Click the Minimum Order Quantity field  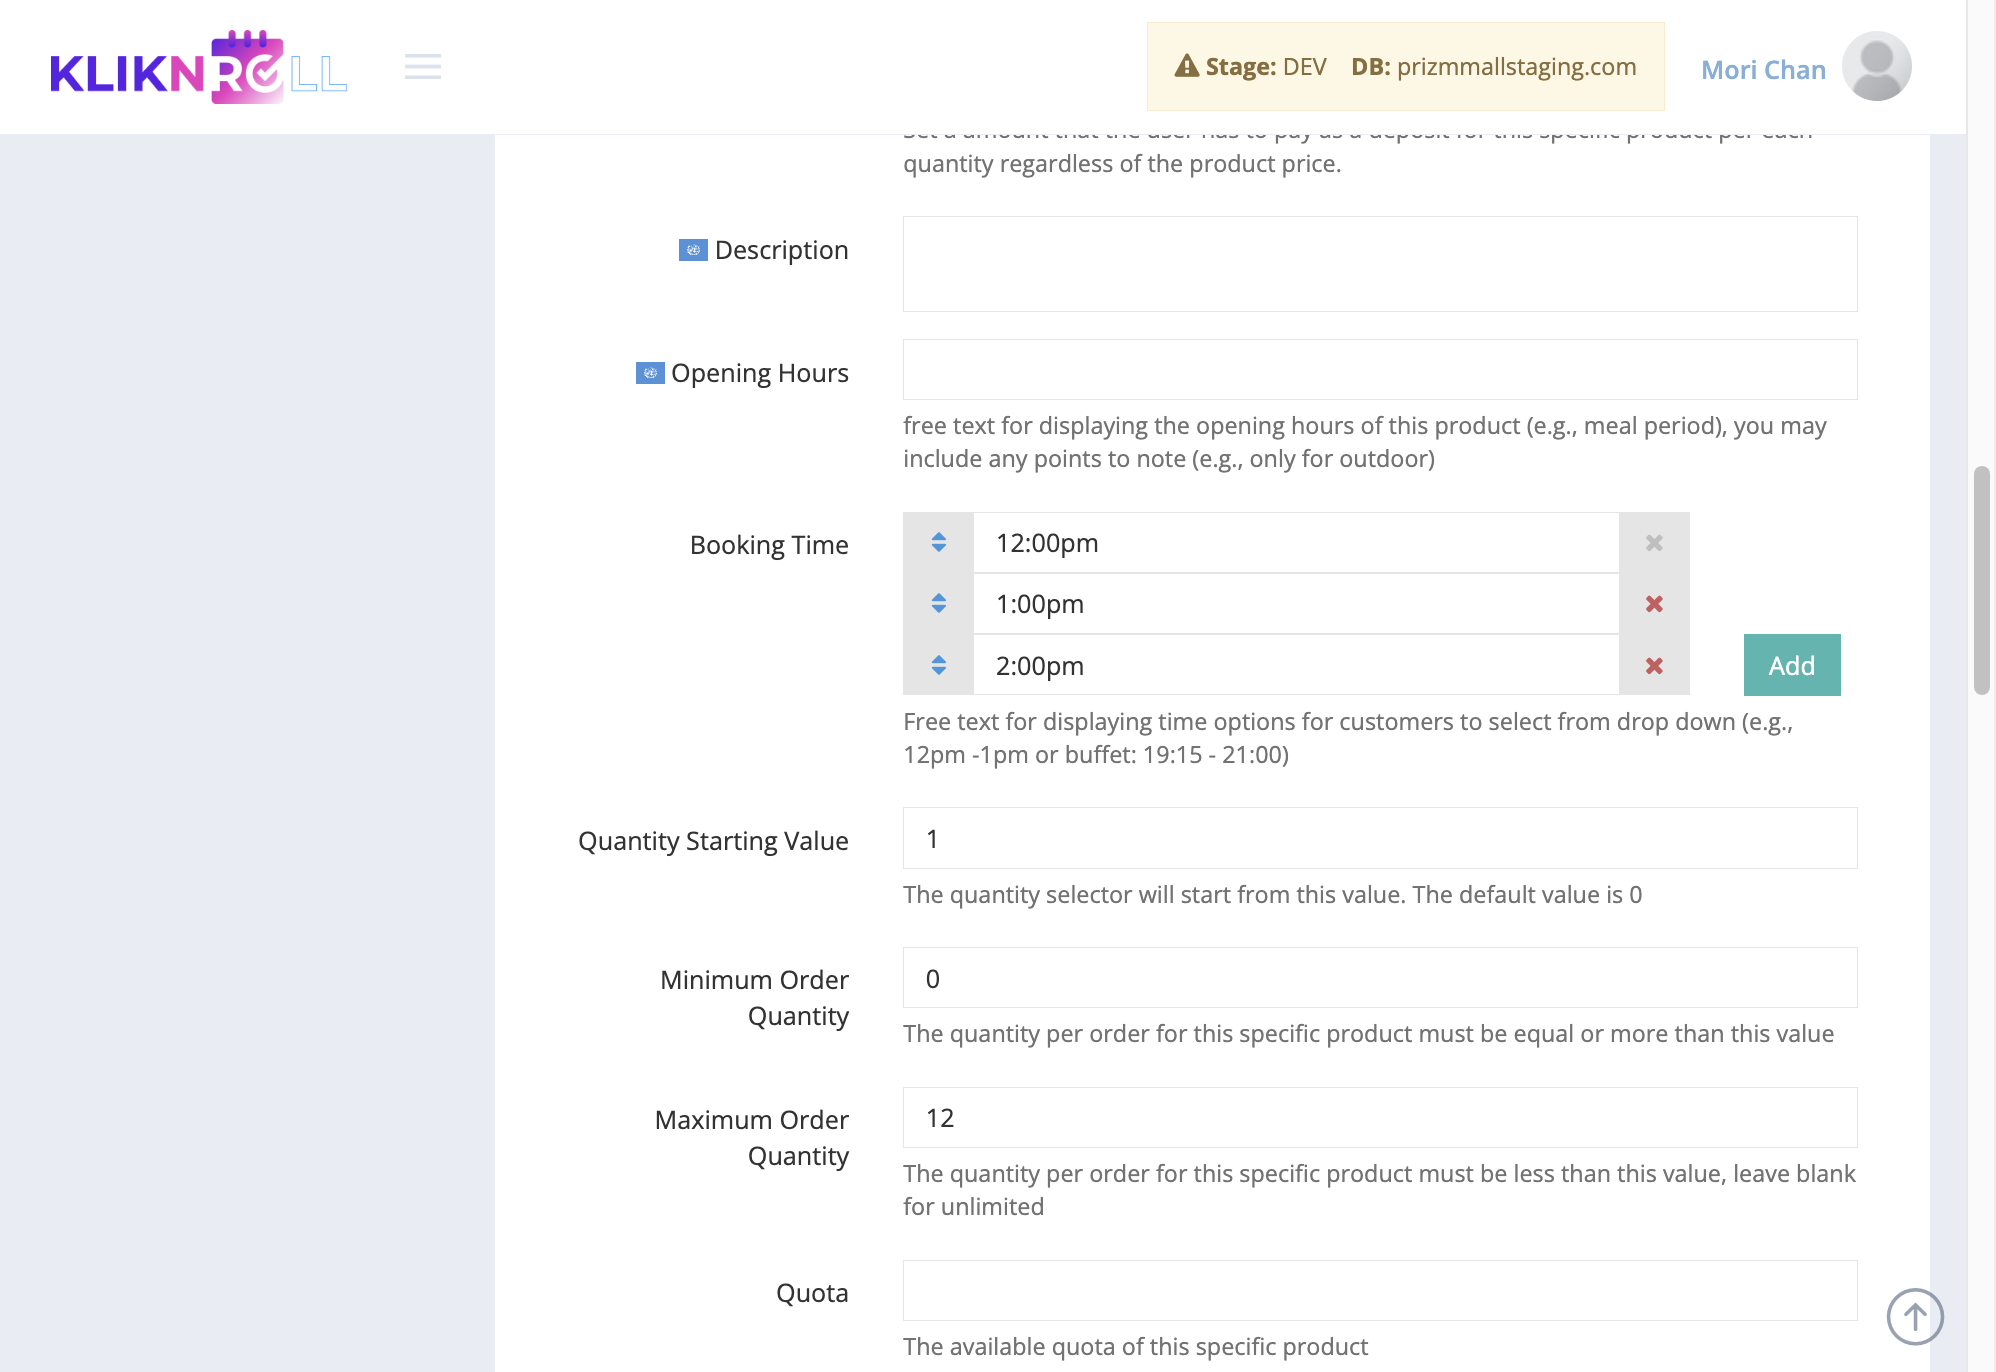click(1380, 978)
